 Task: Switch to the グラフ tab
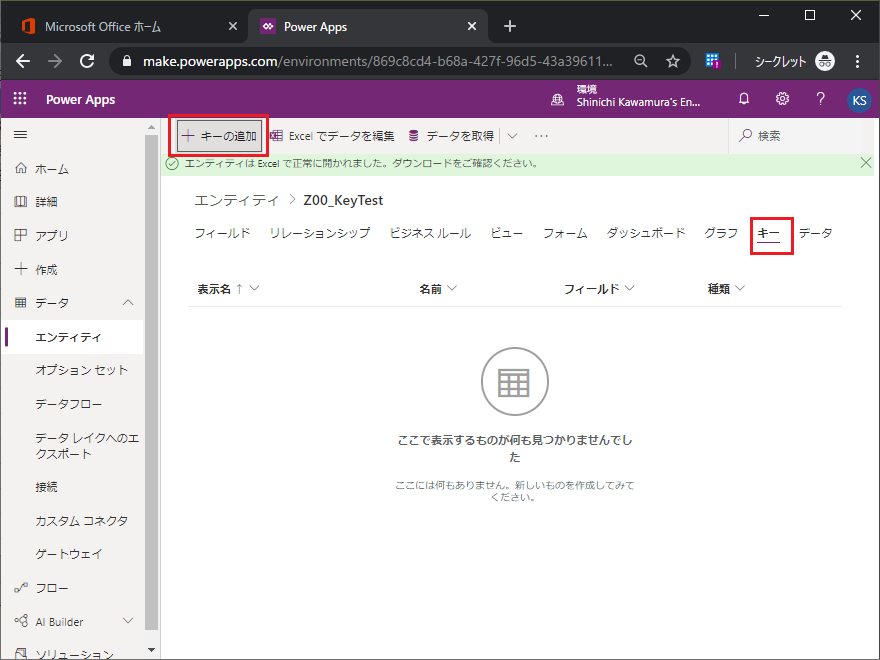tap(721, 233)
